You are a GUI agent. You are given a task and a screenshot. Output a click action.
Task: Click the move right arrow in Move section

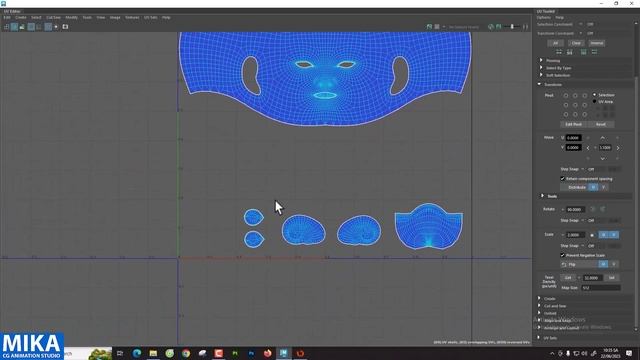[618, 148]
